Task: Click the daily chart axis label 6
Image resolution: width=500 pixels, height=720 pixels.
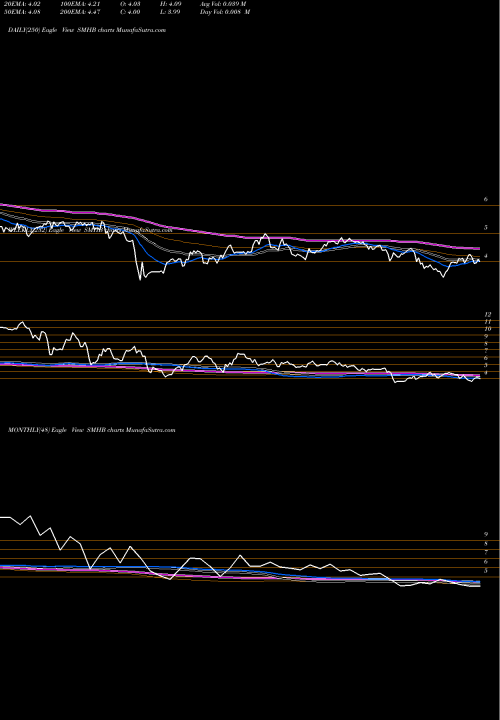Action: point(485,199)
